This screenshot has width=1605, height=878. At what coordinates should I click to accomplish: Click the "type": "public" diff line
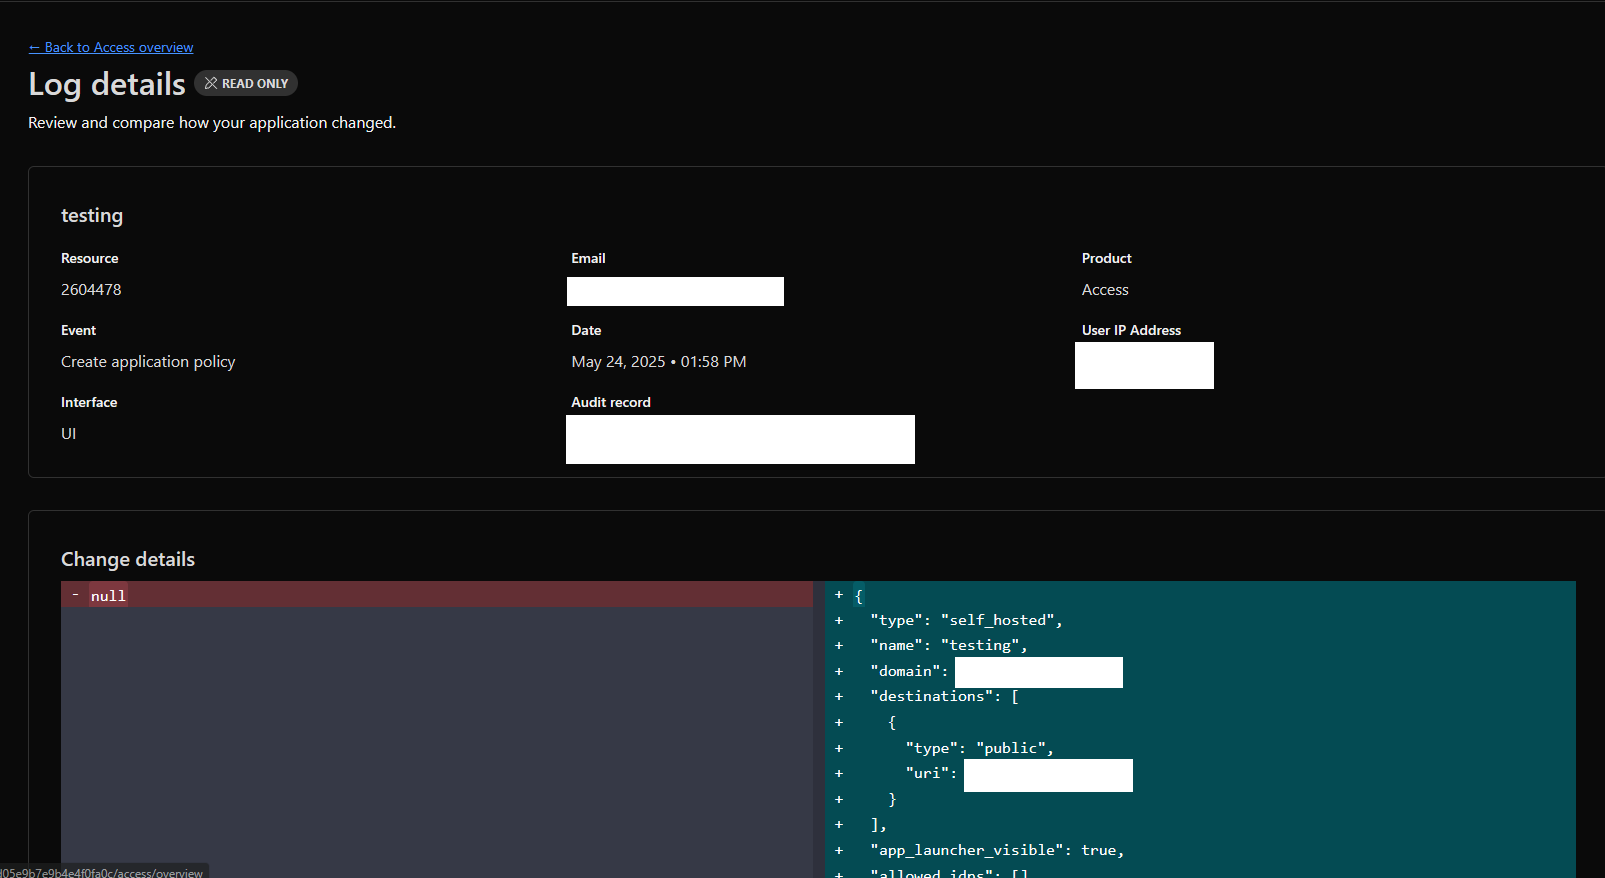pos(978,749)
